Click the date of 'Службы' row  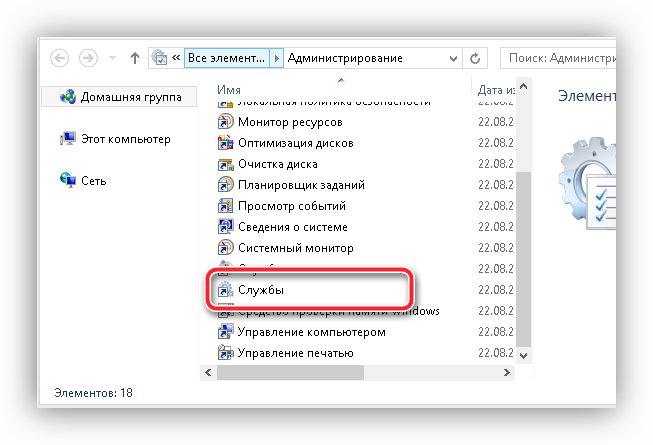(x=496, y=290)
